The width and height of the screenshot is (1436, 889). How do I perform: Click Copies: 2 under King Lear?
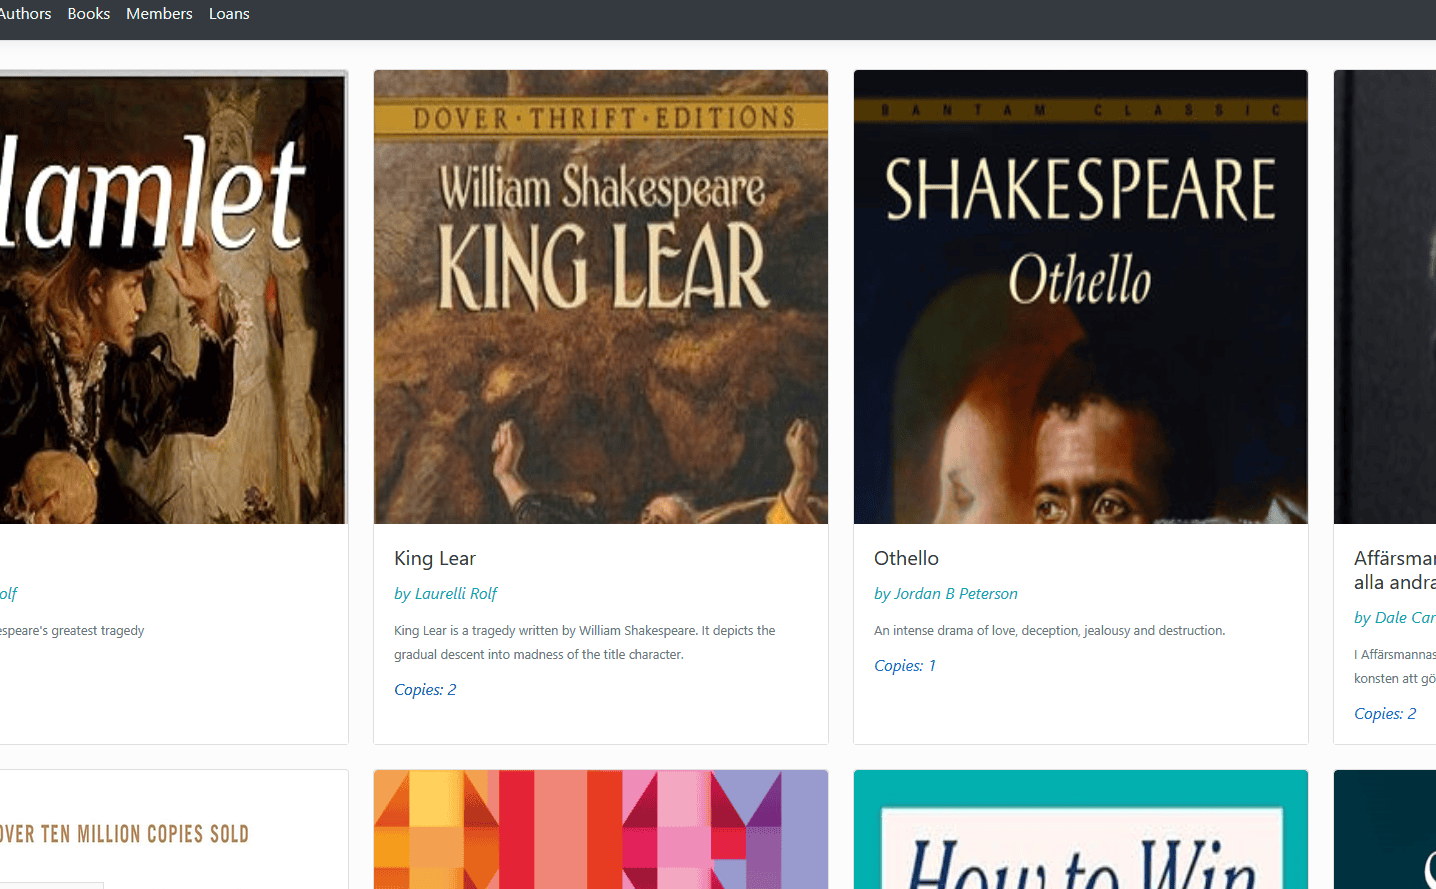click(425, 690)
